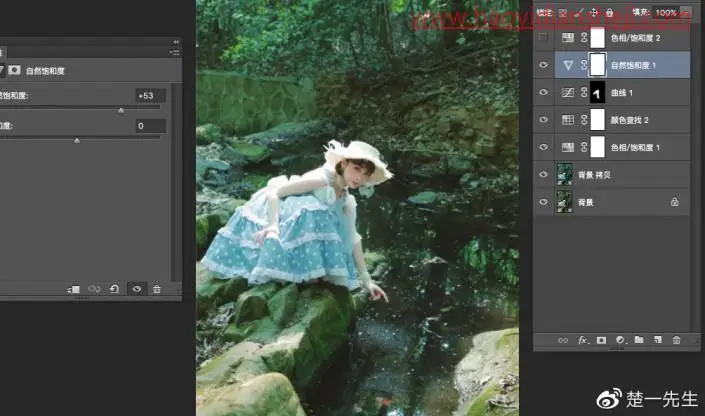Toggle lock all padlock icon
705x416 pixels.
609,13
